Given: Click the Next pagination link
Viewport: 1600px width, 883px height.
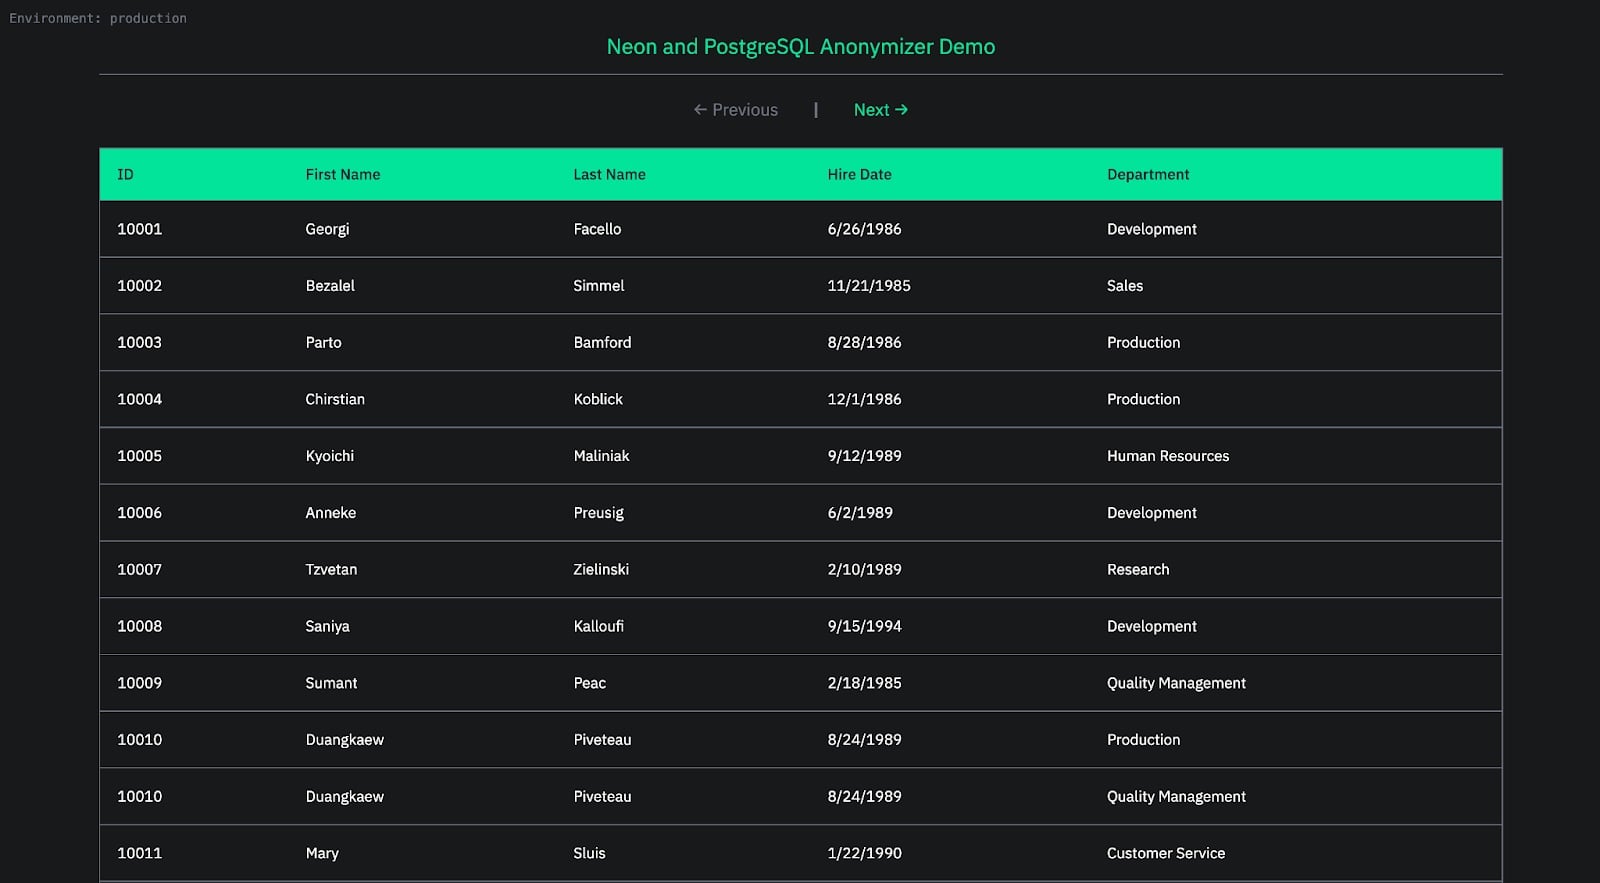Looking at the screenshot, I should coord(871,110).
